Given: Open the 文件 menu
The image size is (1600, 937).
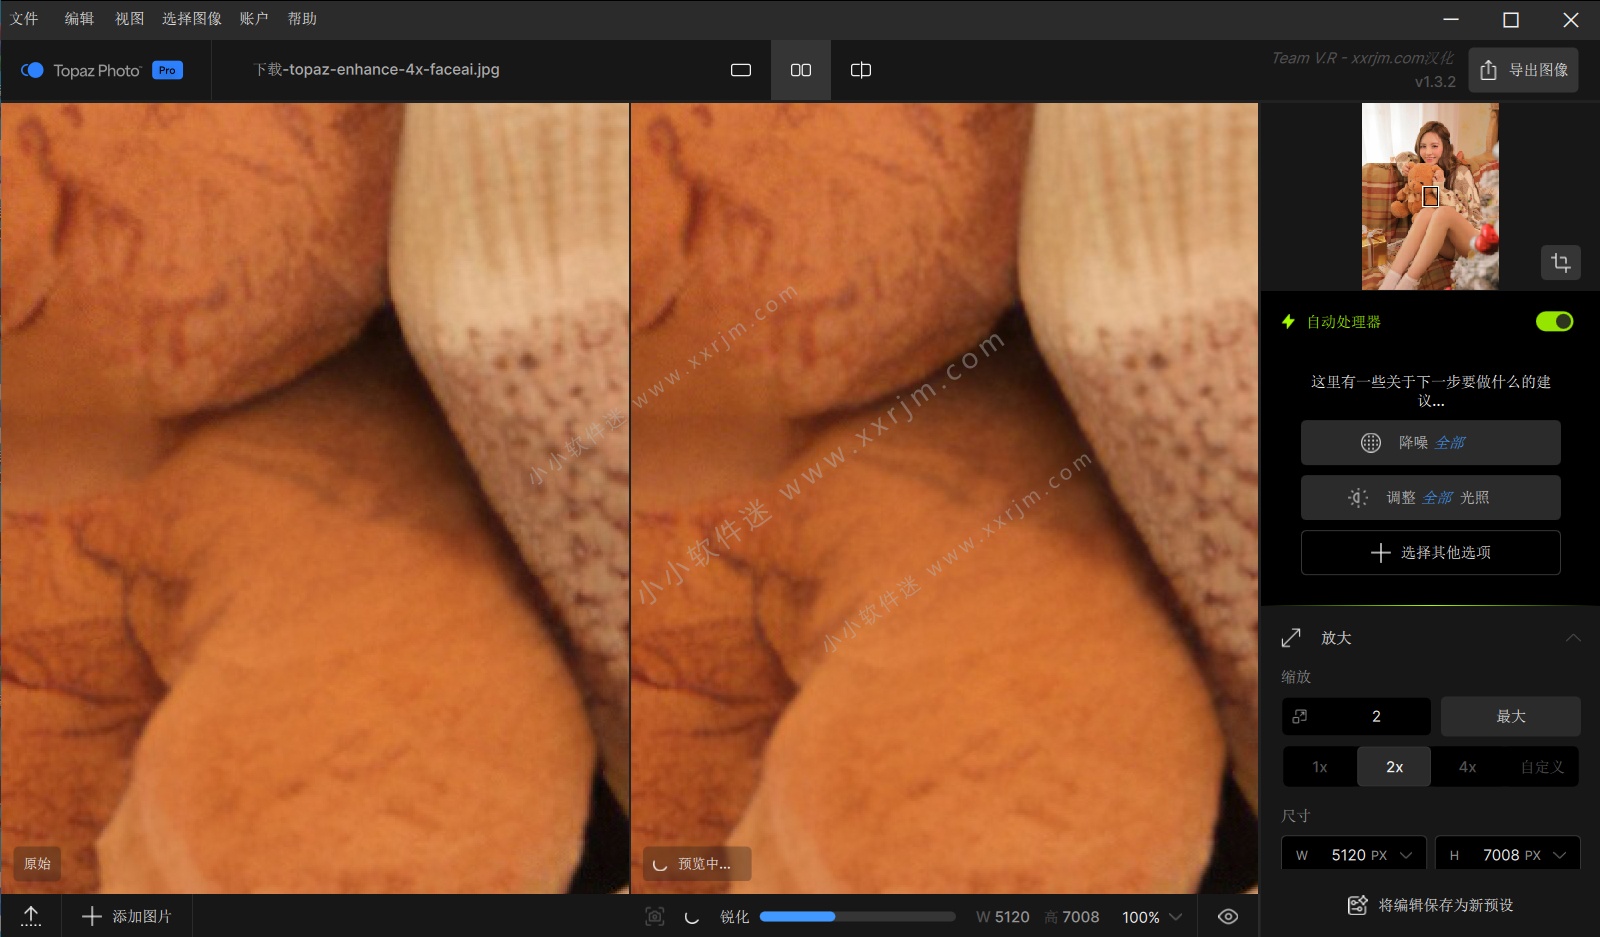Looking at the screenshot, I should click(25, 18).
